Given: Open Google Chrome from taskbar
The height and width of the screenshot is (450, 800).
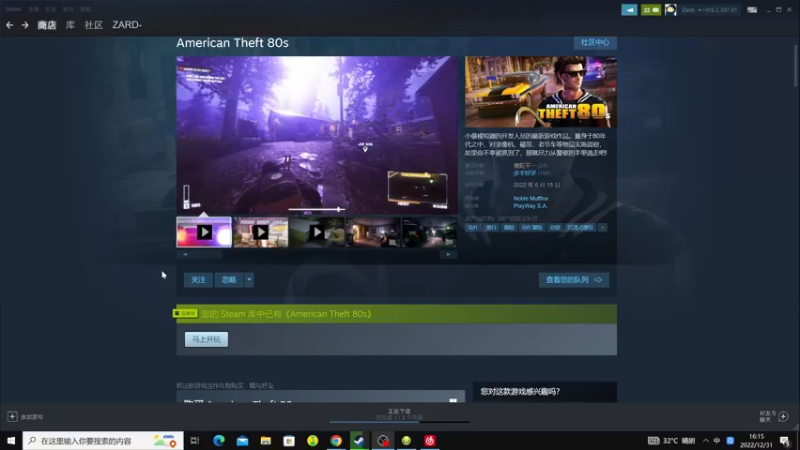Looking at the screenshot, I should [x=336, y=440].
